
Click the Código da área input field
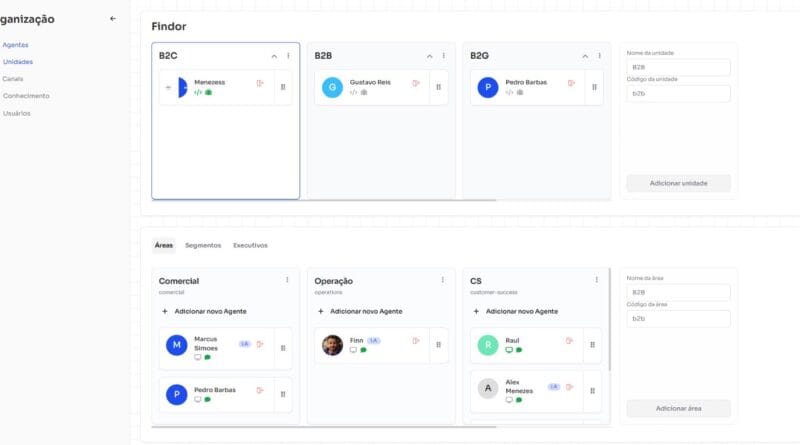pos(678,318)
